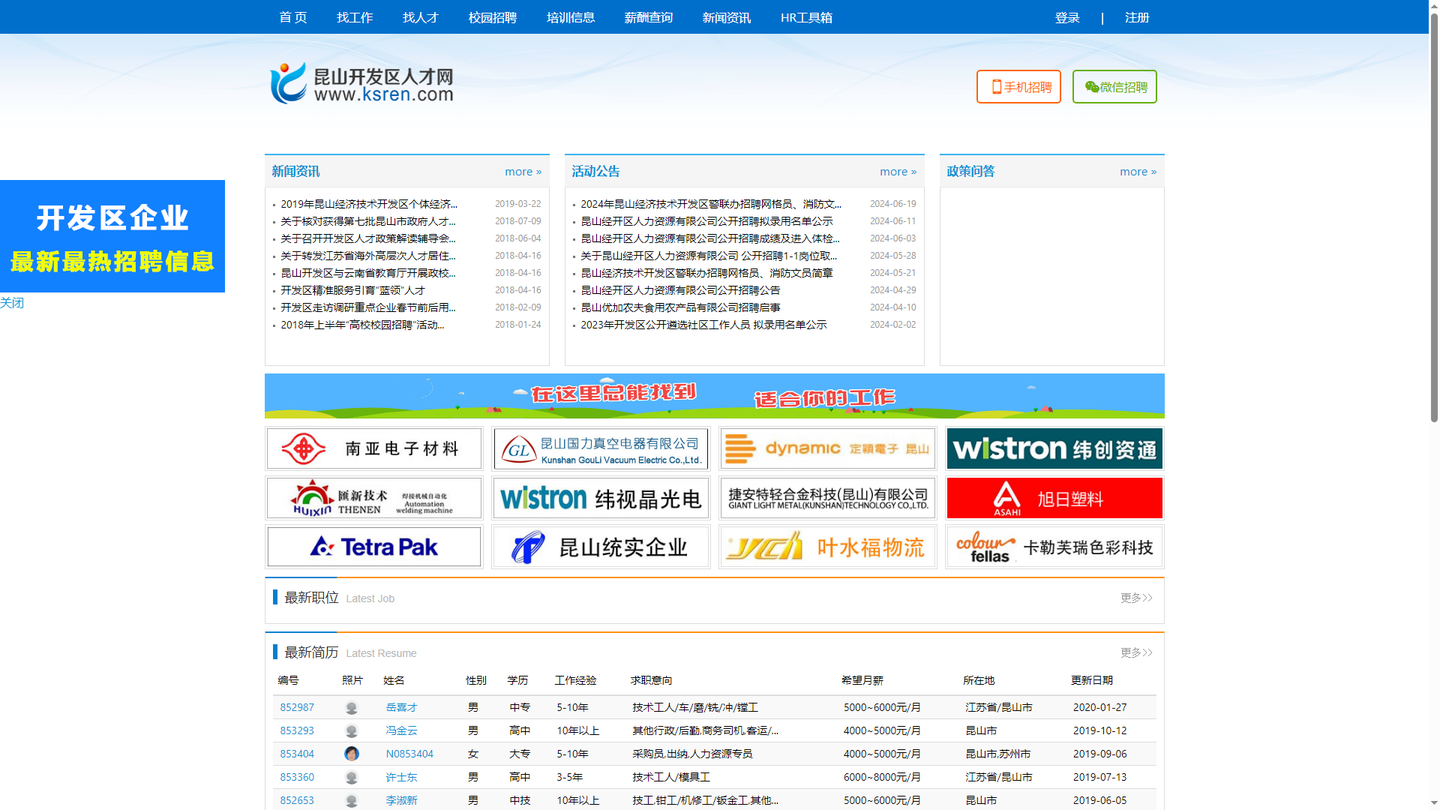Open 培训信息 navigation item
Image resolution: width=1440 pixels, height=810 pixels.
point(571,17)
